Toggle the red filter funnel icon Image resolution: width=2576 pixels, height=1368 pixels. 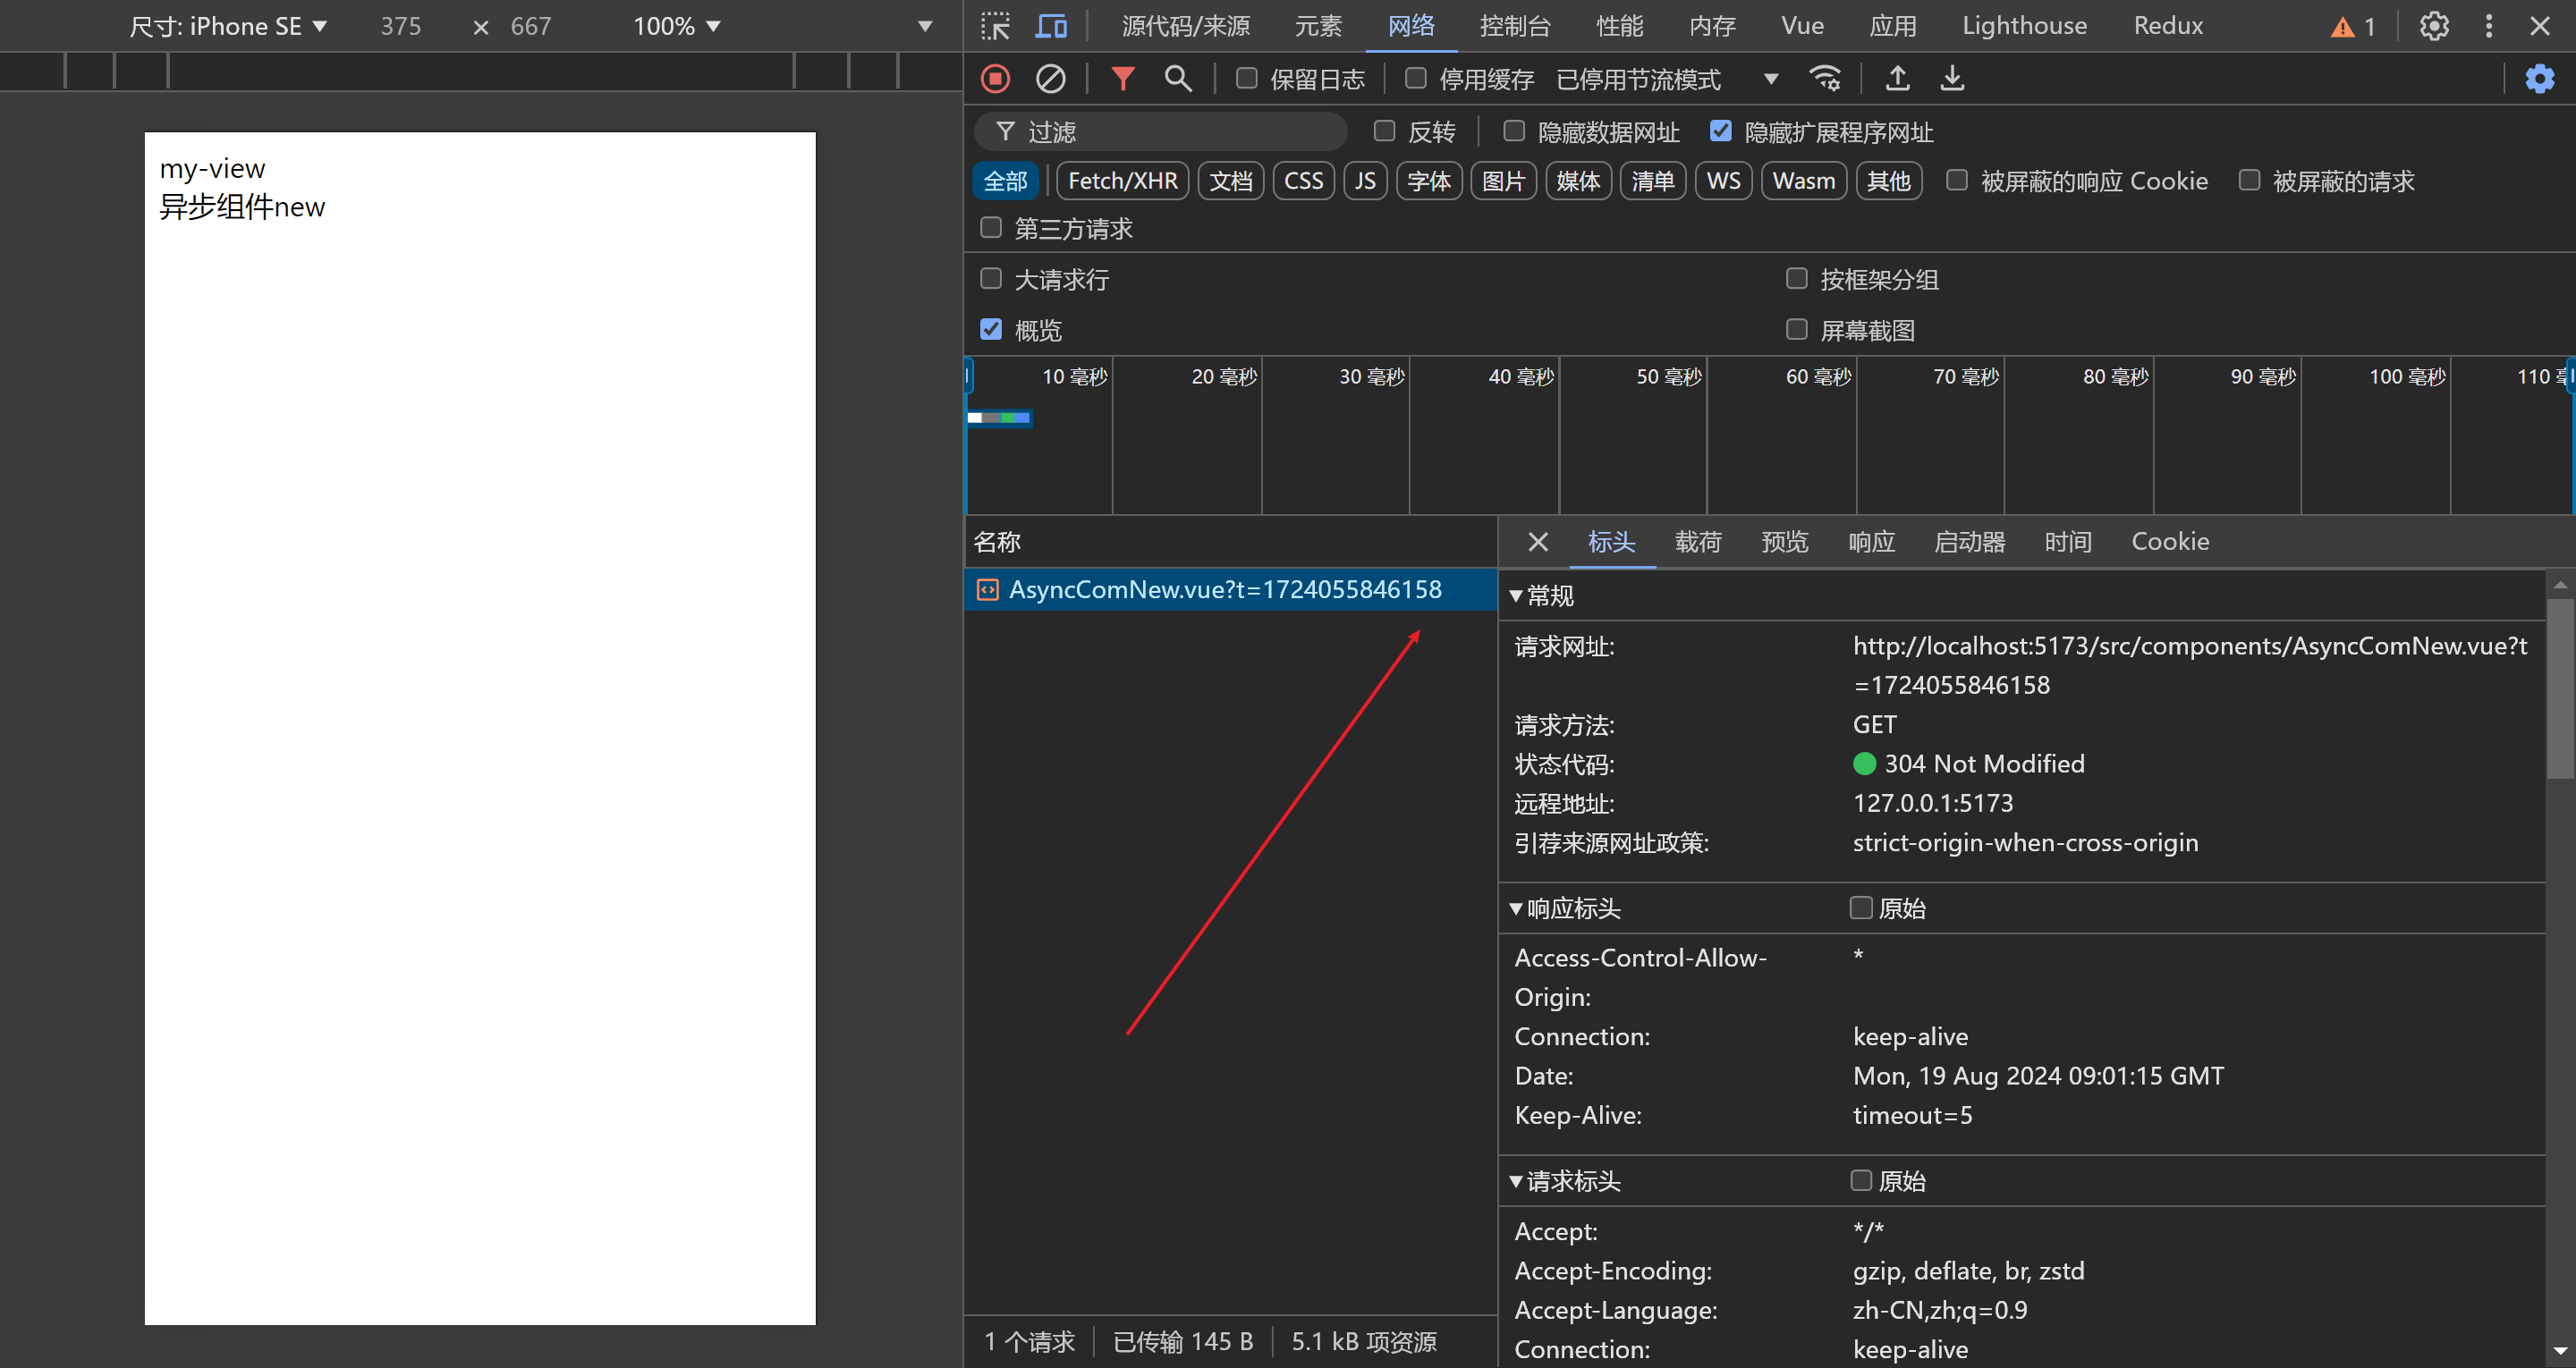point(1123,79)
